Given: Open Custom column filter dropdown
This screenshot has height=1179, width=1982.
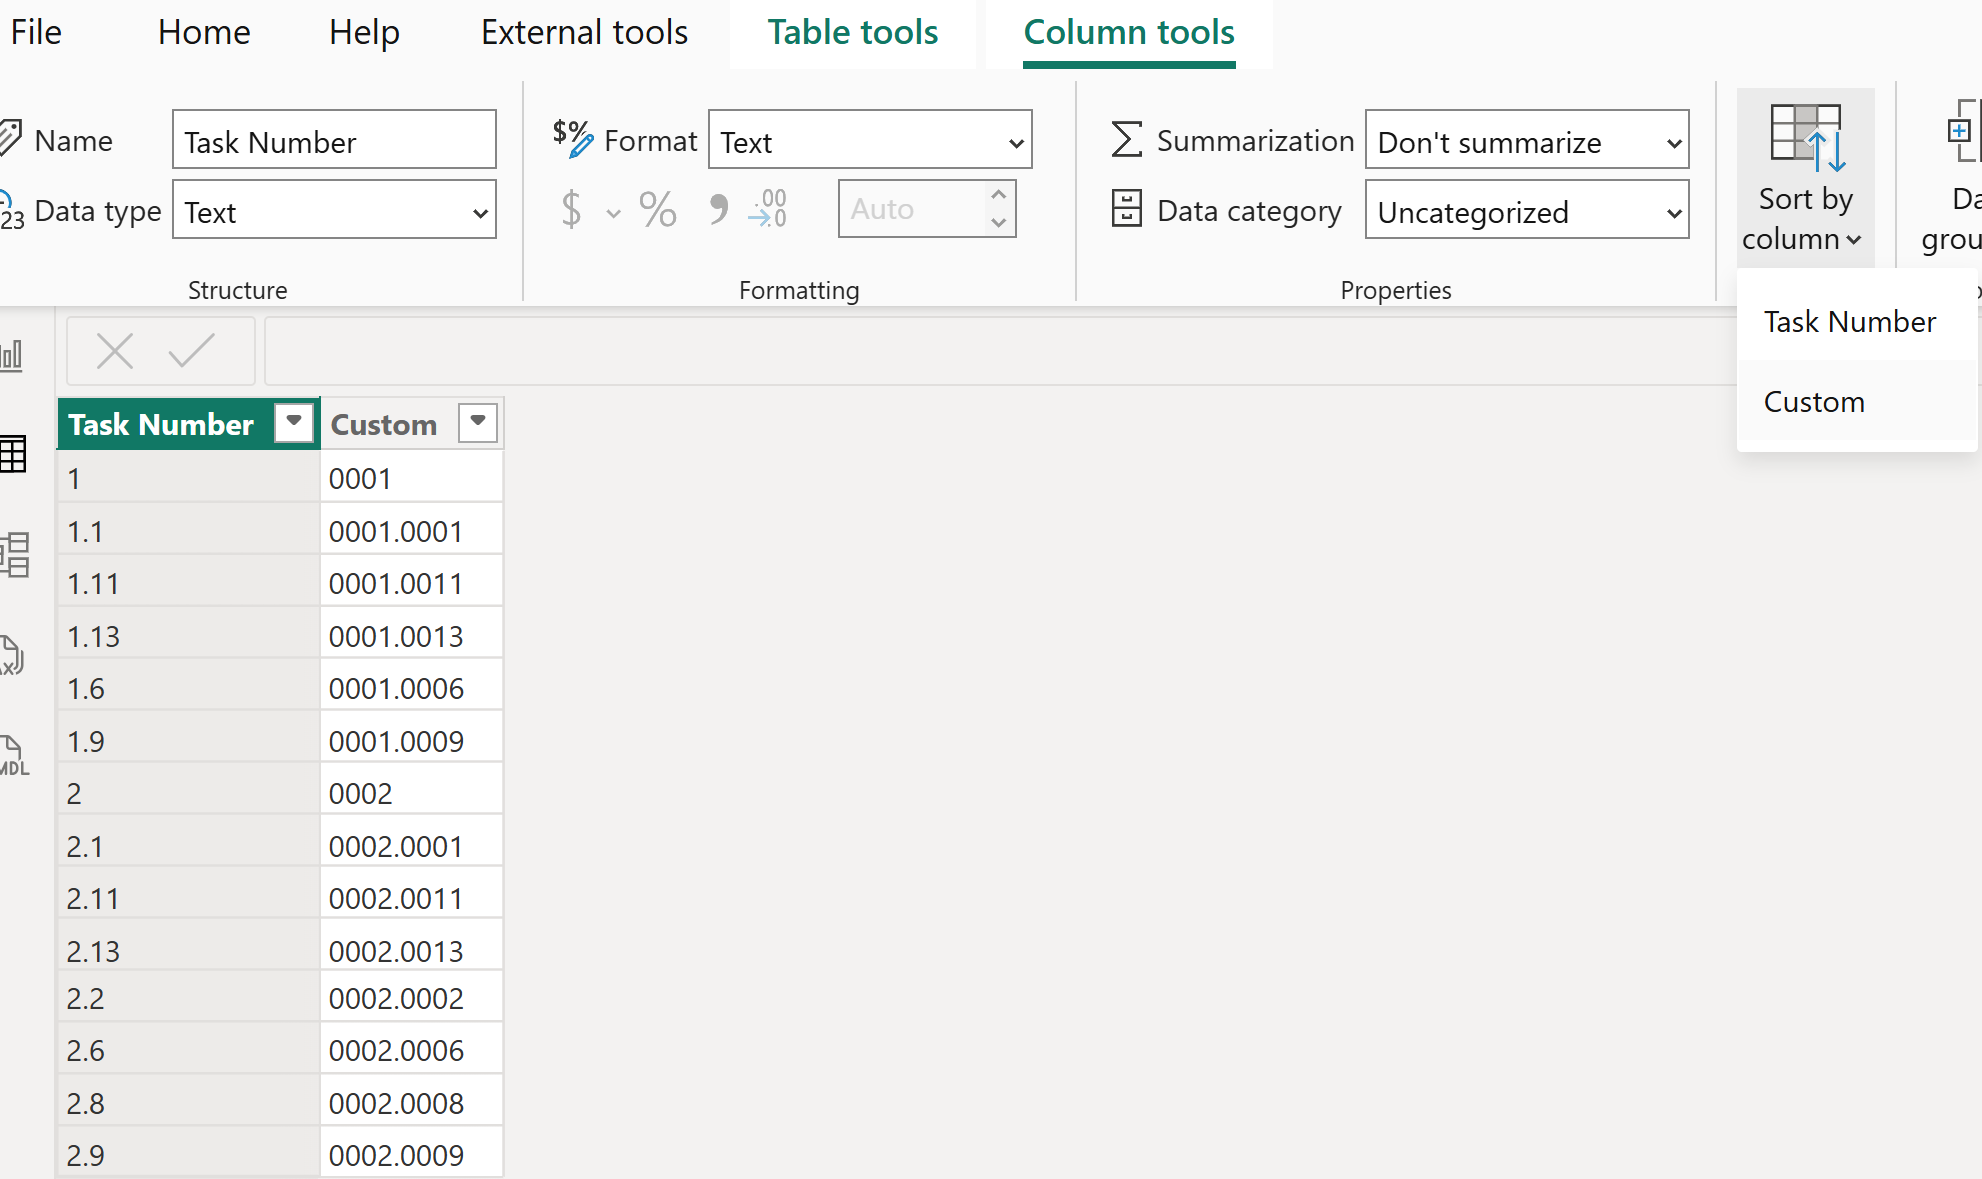Looking at the screenshot, I should click(x=478, y=422).
